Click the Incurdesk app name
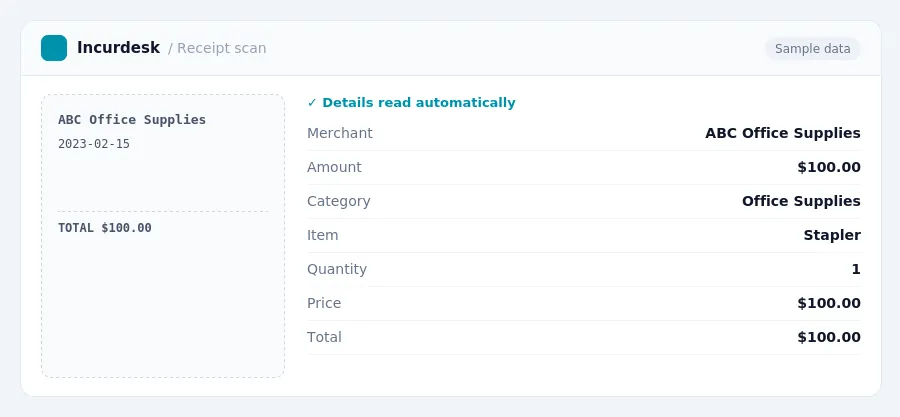The image size is (900, 417). click(x=118, y=48)
